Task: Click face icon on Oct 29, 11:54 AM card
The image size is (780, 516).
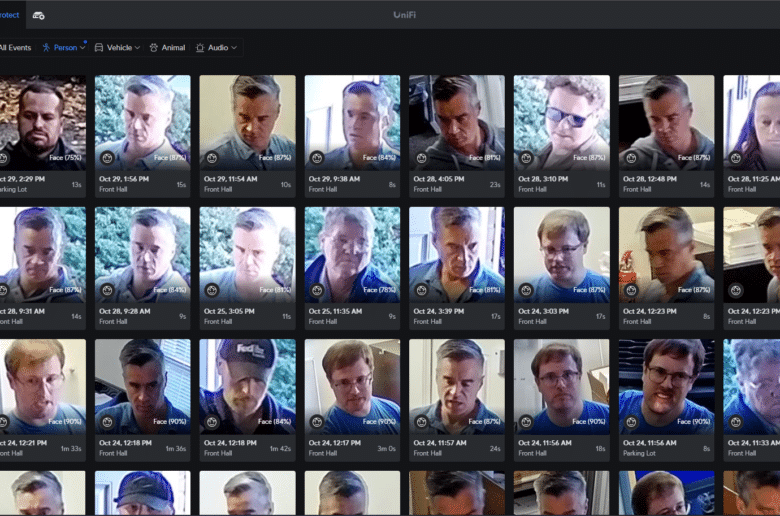Action: 212,158
